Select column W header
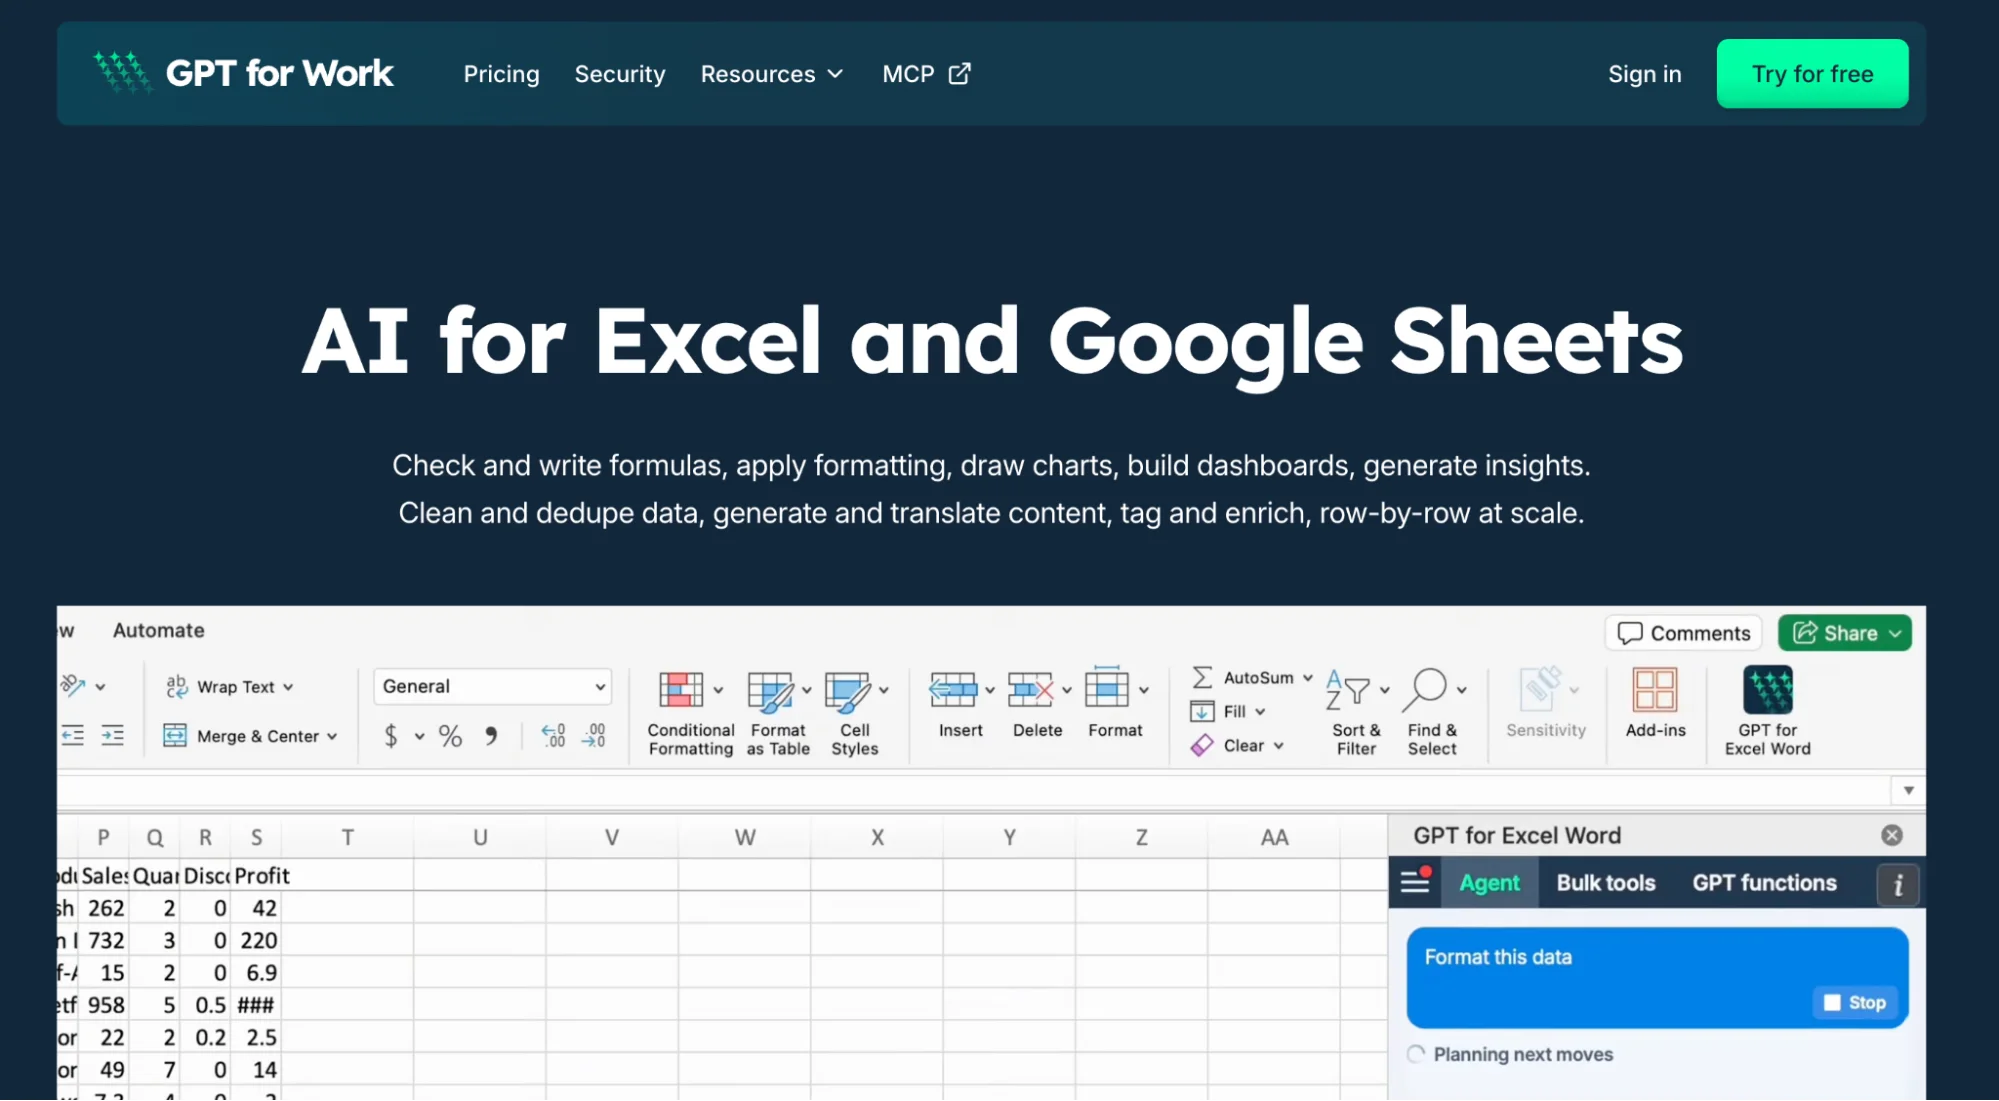Image resolution: width=1999 pixels, height=1101 pixels. point(745,838)
